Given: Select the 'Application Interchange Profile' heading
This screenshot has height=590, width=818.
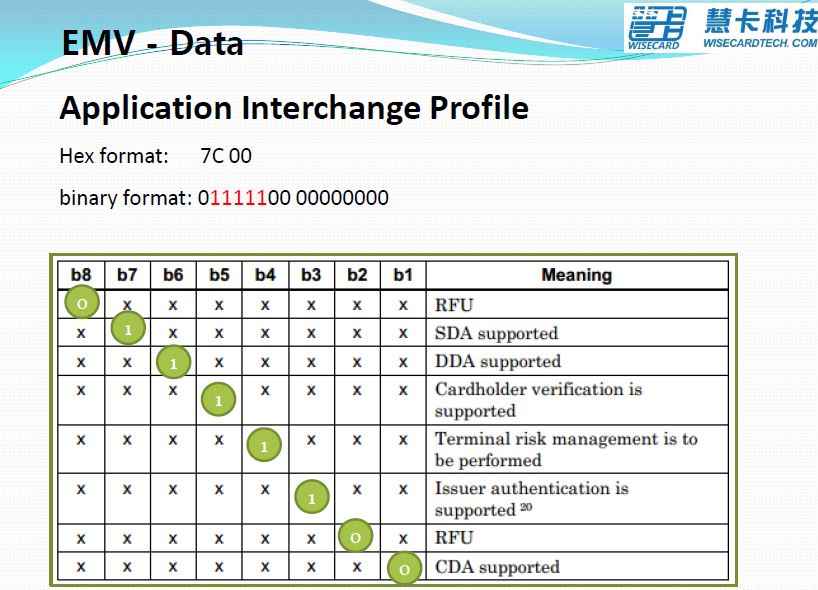Looking at the screenshot, I should coord(294,108).
